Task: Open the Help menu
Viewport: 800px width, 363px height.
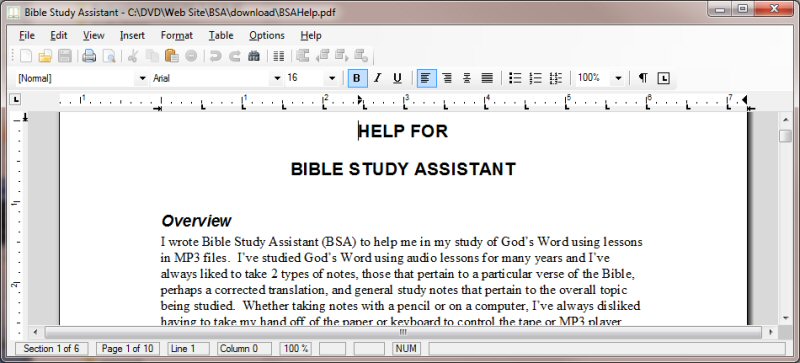Action: point(311,35)
